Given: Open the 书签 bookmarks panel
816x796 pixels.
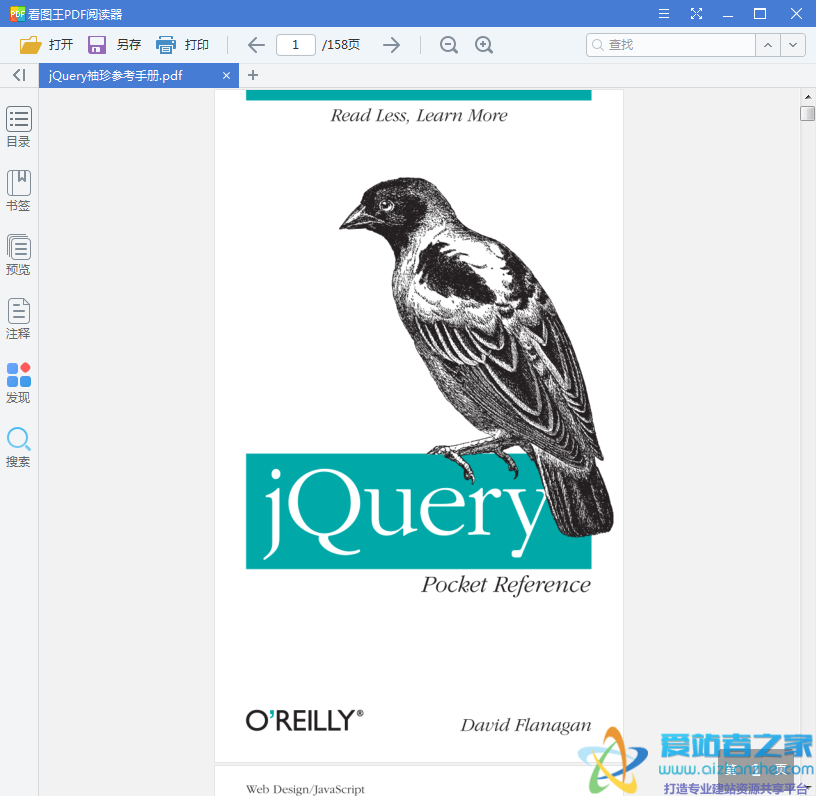Looking at the screenshot, I should point(18,191).
